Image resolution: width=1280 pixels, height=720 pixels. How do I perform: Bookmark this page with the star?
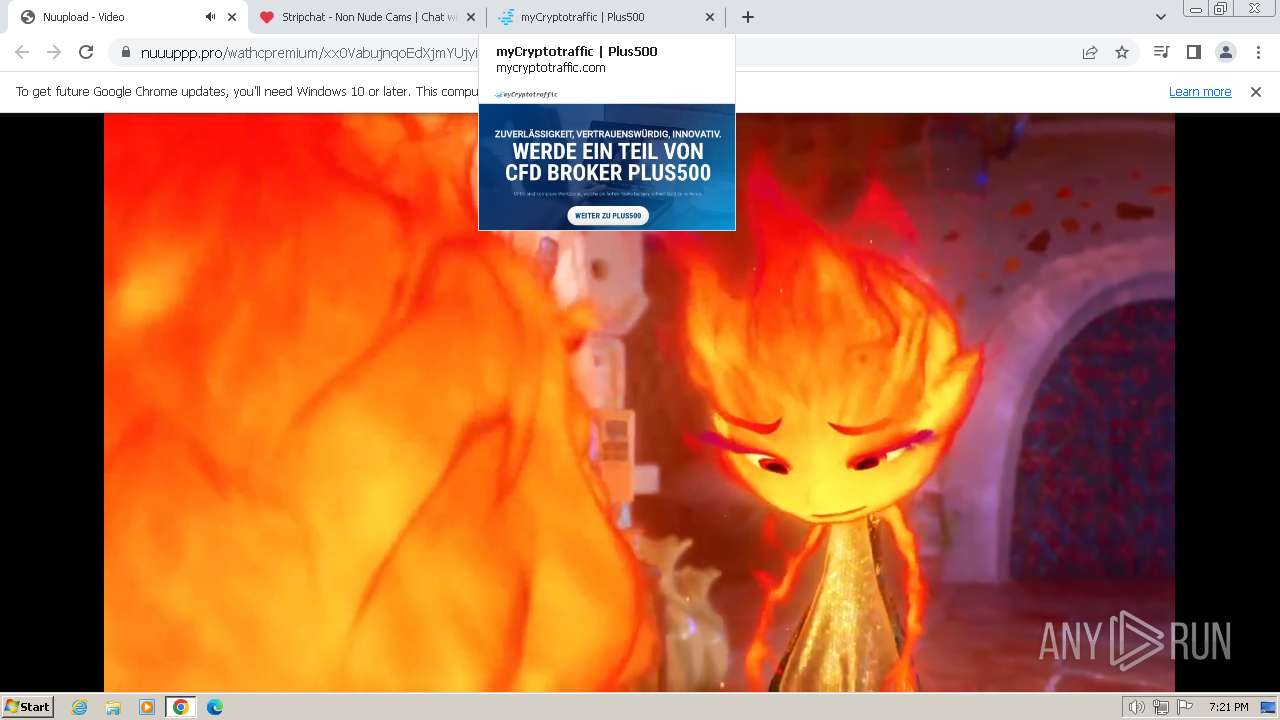1122,53
